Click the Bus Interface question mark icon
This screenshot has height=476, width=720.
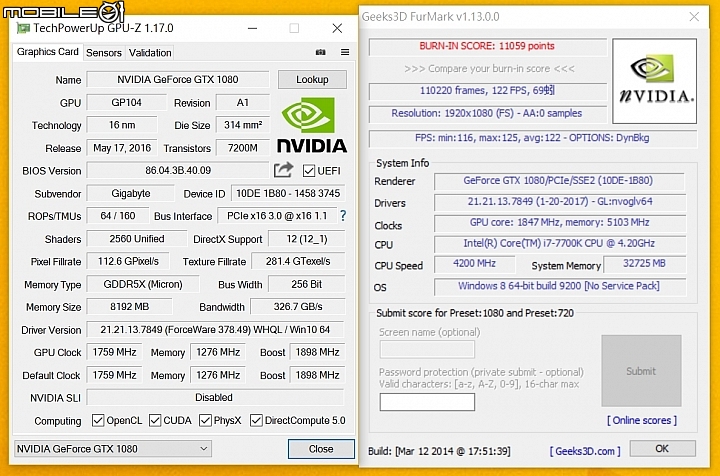pyautogui.click(x=343, y=216)
